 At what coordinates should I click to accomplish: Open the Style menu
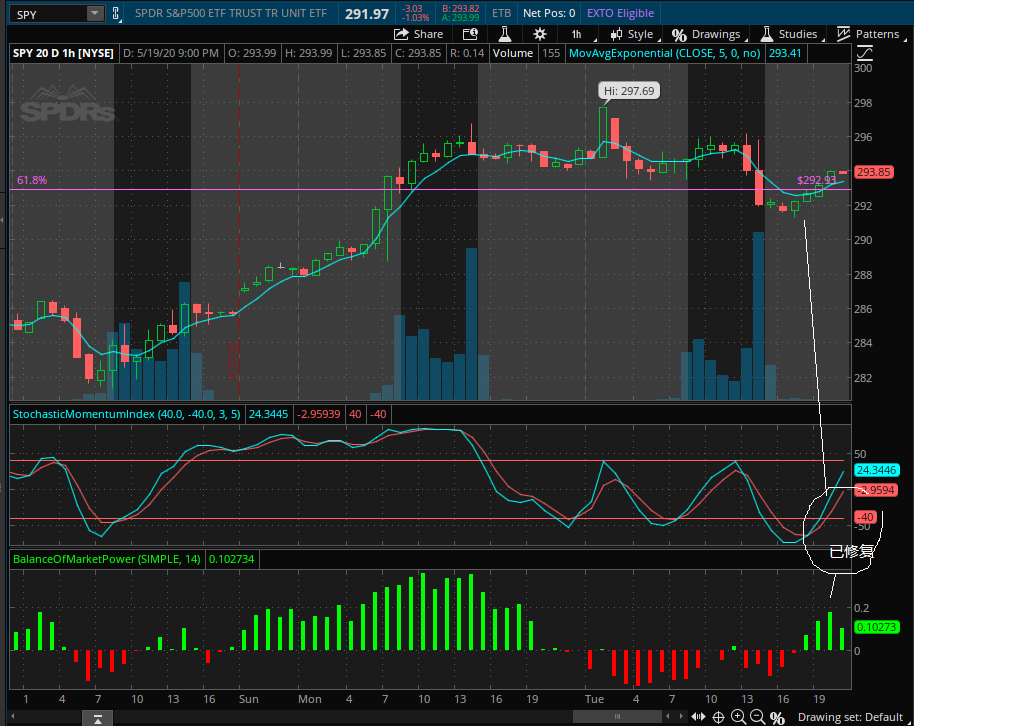point(634,34)
